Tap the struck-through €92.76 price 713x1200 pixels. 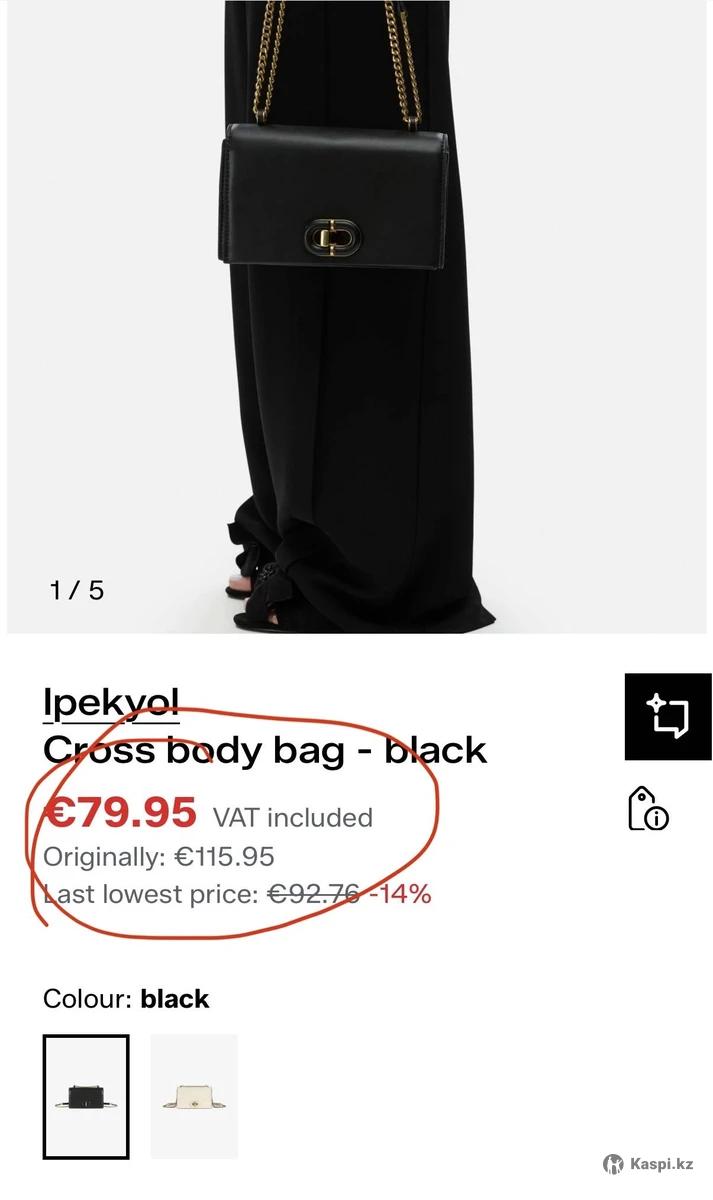(x=314, y=894)
